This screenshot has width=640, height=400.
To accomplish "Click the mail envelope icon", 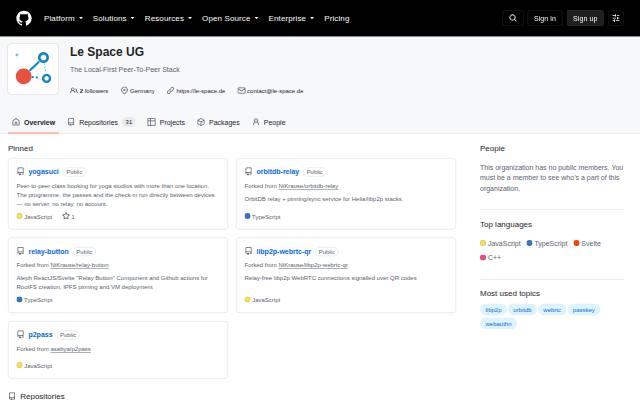I will click(x=241, y=91).
